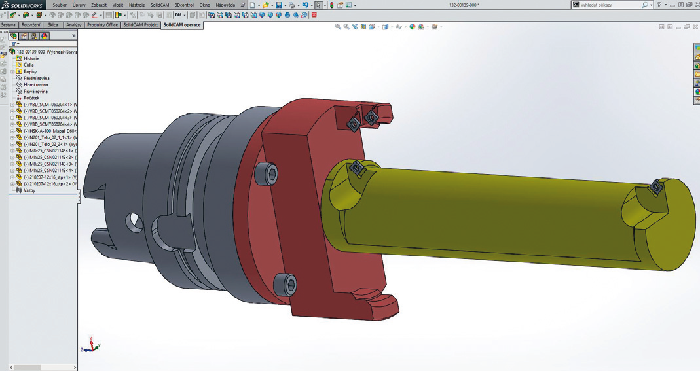Open dropdown arrow beside command search box
The height and width of the screenshot is (371, 700).
tap(652, 5)
